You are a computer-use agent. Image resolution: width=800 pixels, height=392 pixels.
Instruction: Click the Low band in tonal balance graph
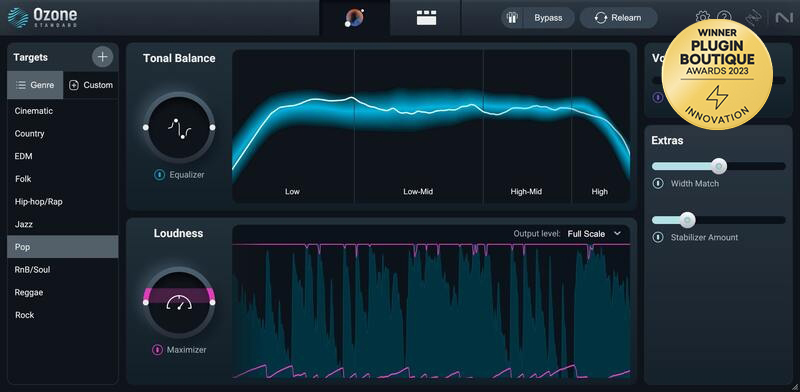(292, 192)
